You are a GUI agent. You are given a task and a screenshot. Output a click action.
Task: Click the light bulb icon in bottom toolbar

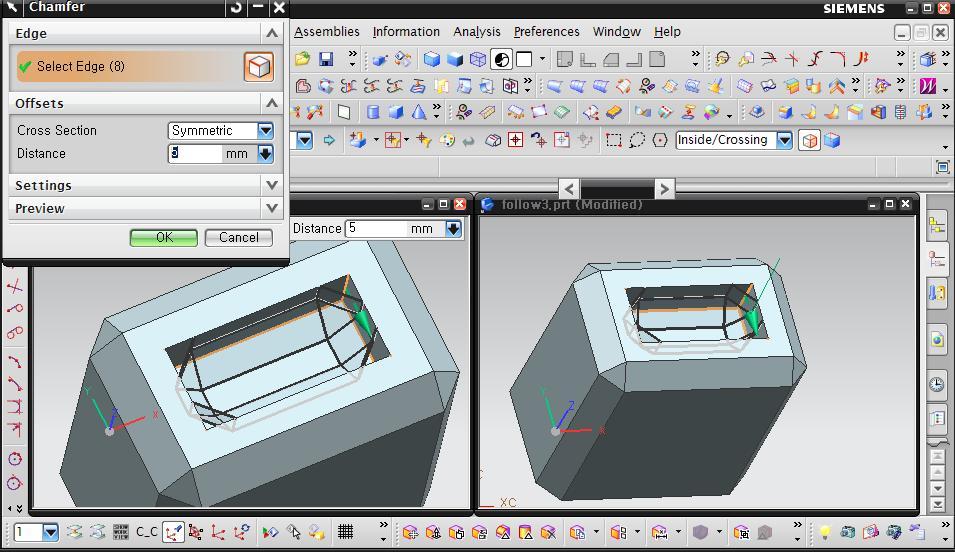(x=825, y=532)
